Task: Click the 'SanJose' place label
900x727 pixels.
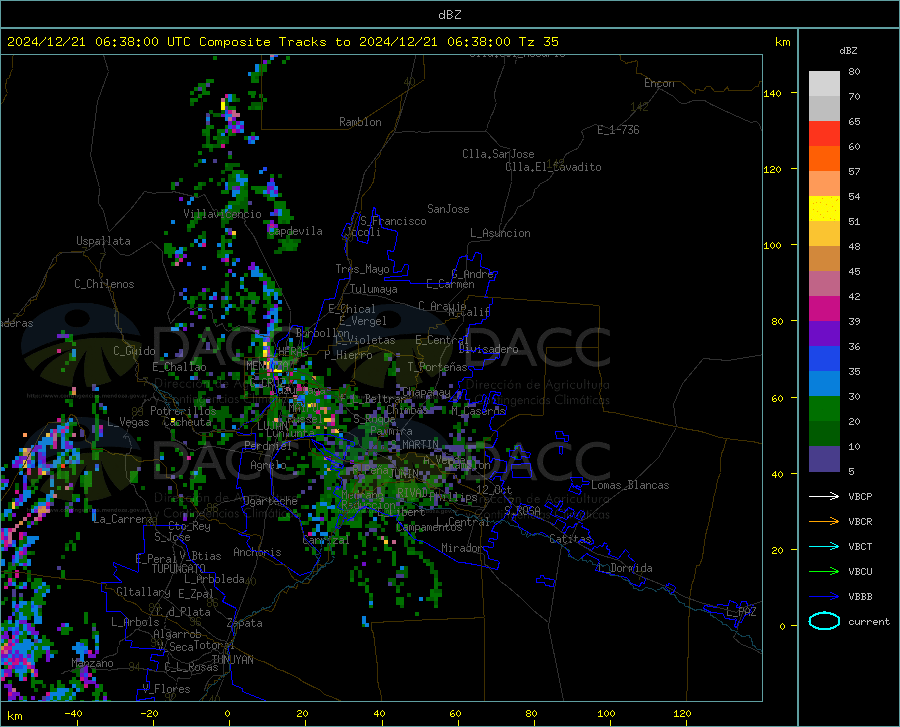Action: coord(448,209)
